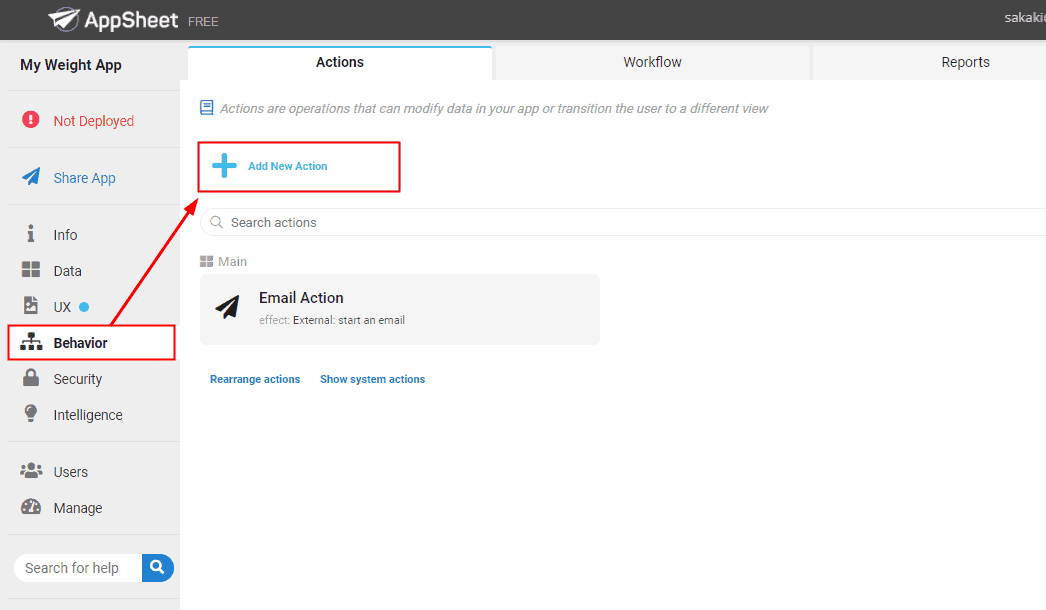Click the Info sidebar icon
1046x610 pixels.
click(x=31, y=234)
